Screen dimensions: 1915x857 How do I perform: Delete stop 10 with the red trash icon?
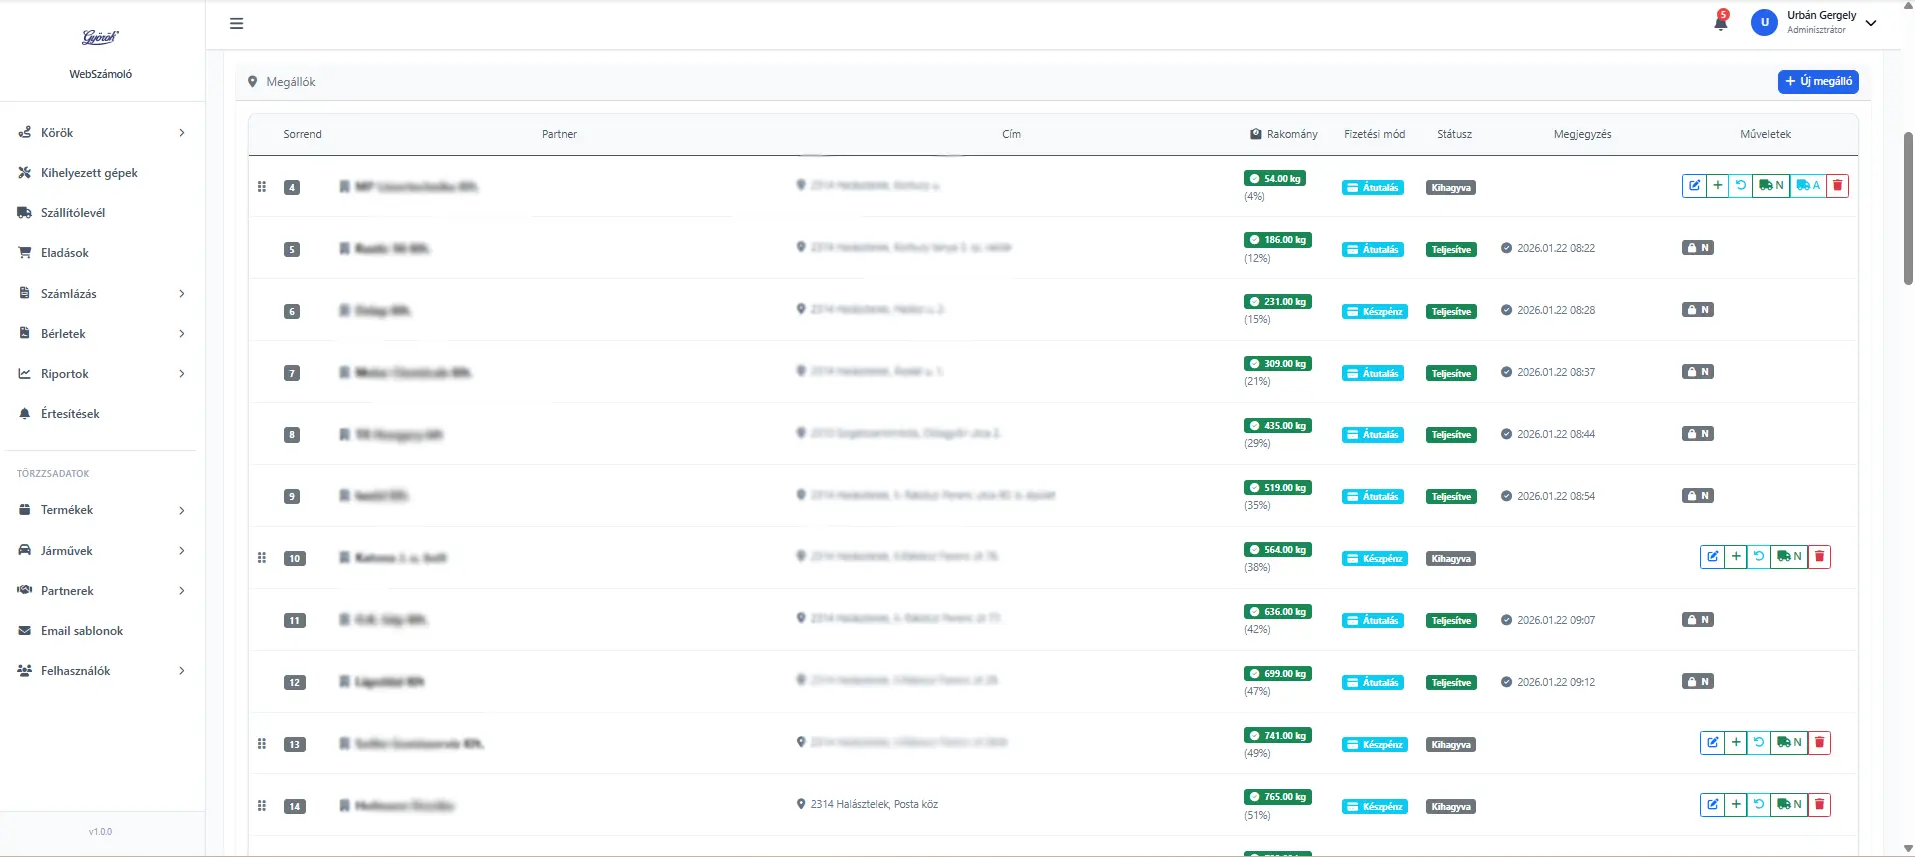click(x=1819, y=557)
